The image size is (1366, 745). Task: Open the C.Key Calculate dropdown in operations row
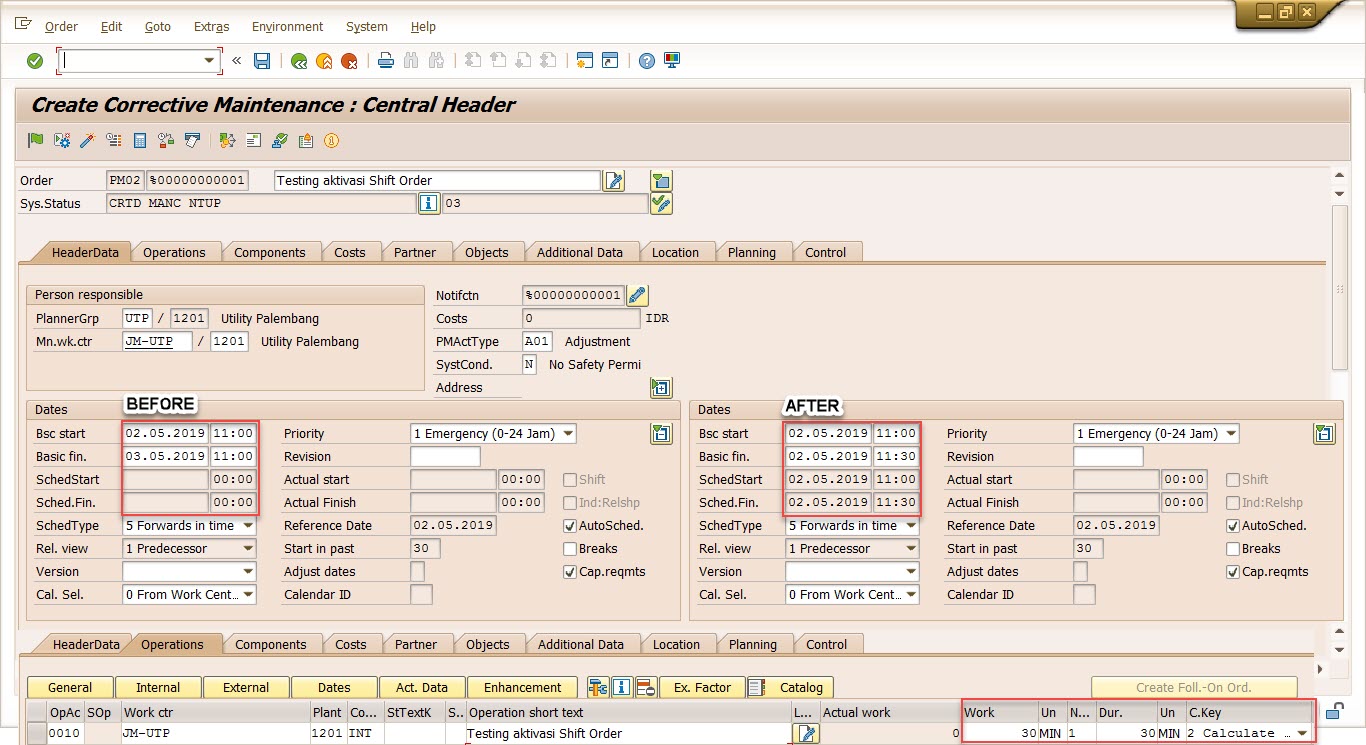coord(1301,734)
